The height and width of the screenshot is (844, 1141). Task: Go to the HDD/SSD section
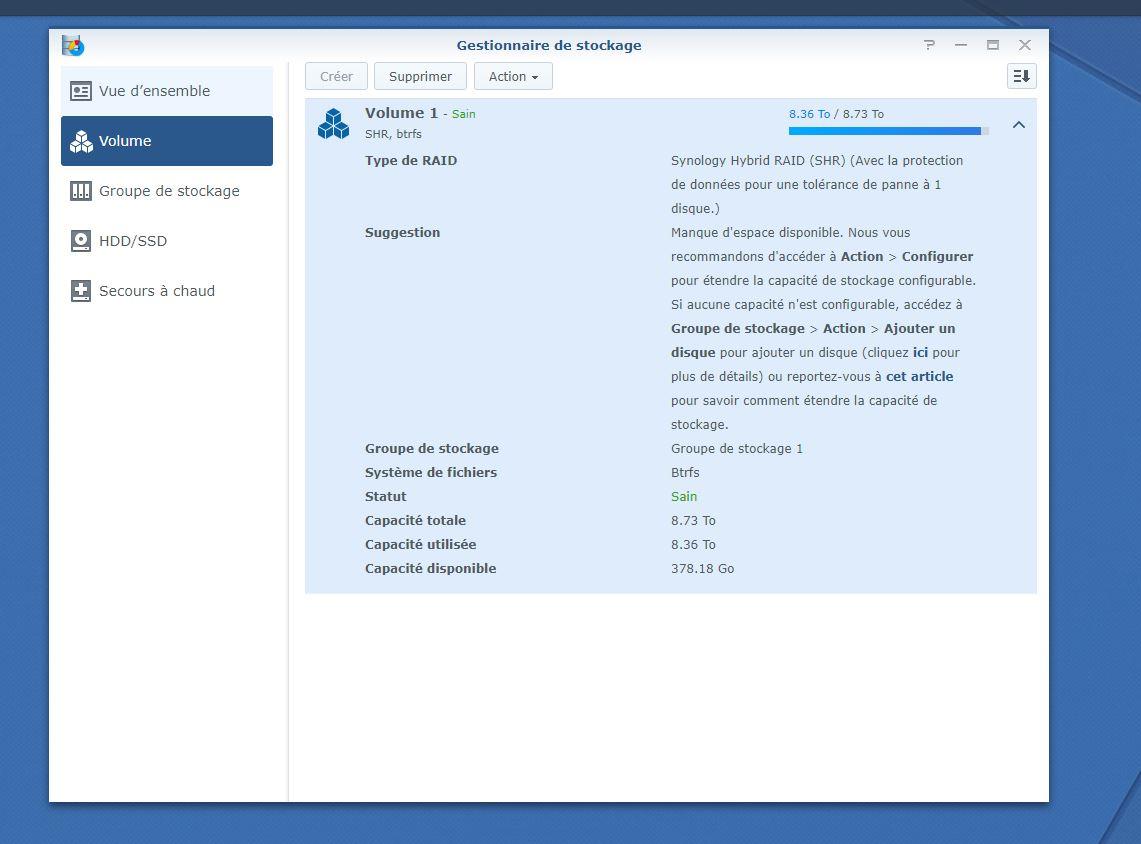pyautogui.click(x=132, y=241)
